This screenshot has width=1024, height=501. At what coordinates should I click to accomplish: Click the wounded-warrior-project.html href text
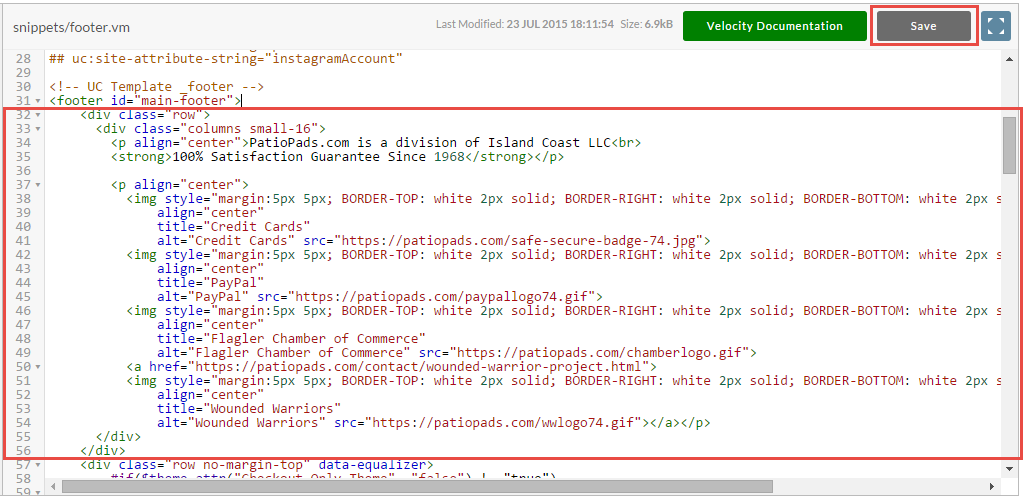pos(423,366)
